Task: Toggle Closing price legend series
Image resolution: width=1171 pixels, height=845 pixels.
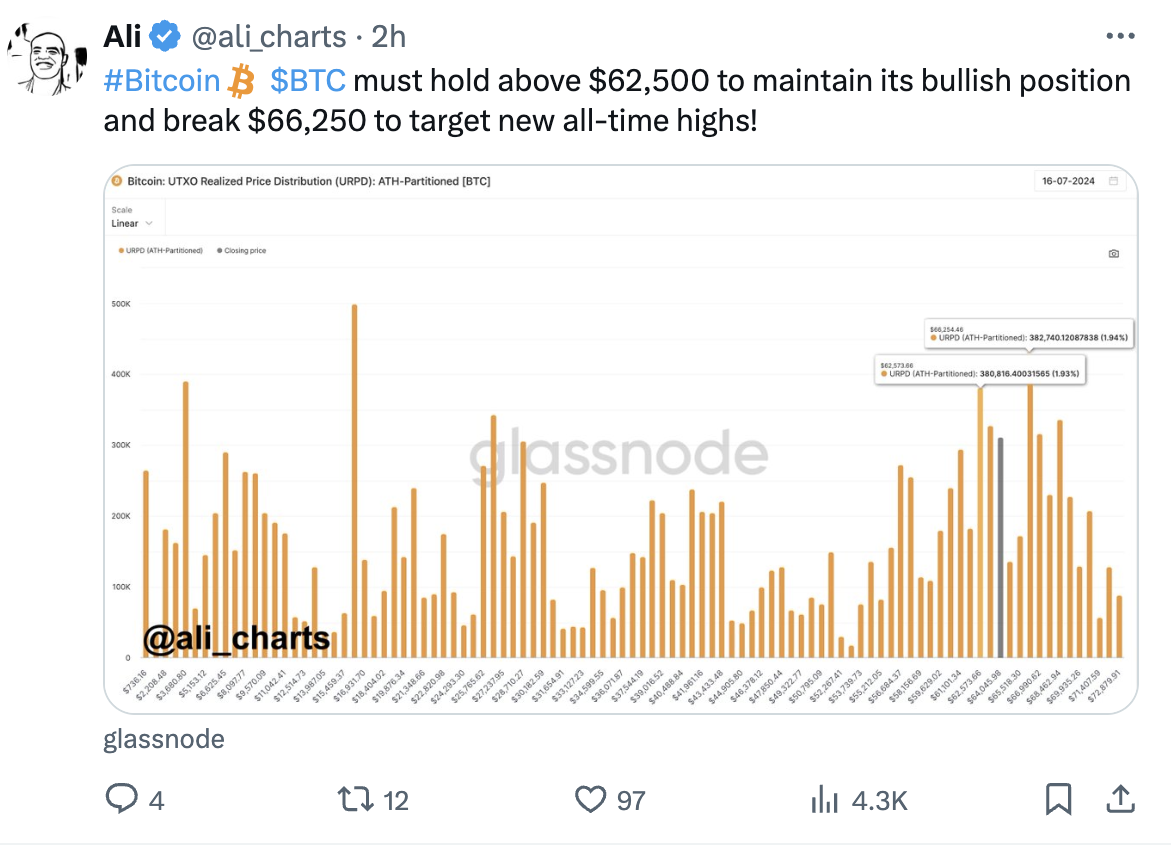Action: pos(241,251)
